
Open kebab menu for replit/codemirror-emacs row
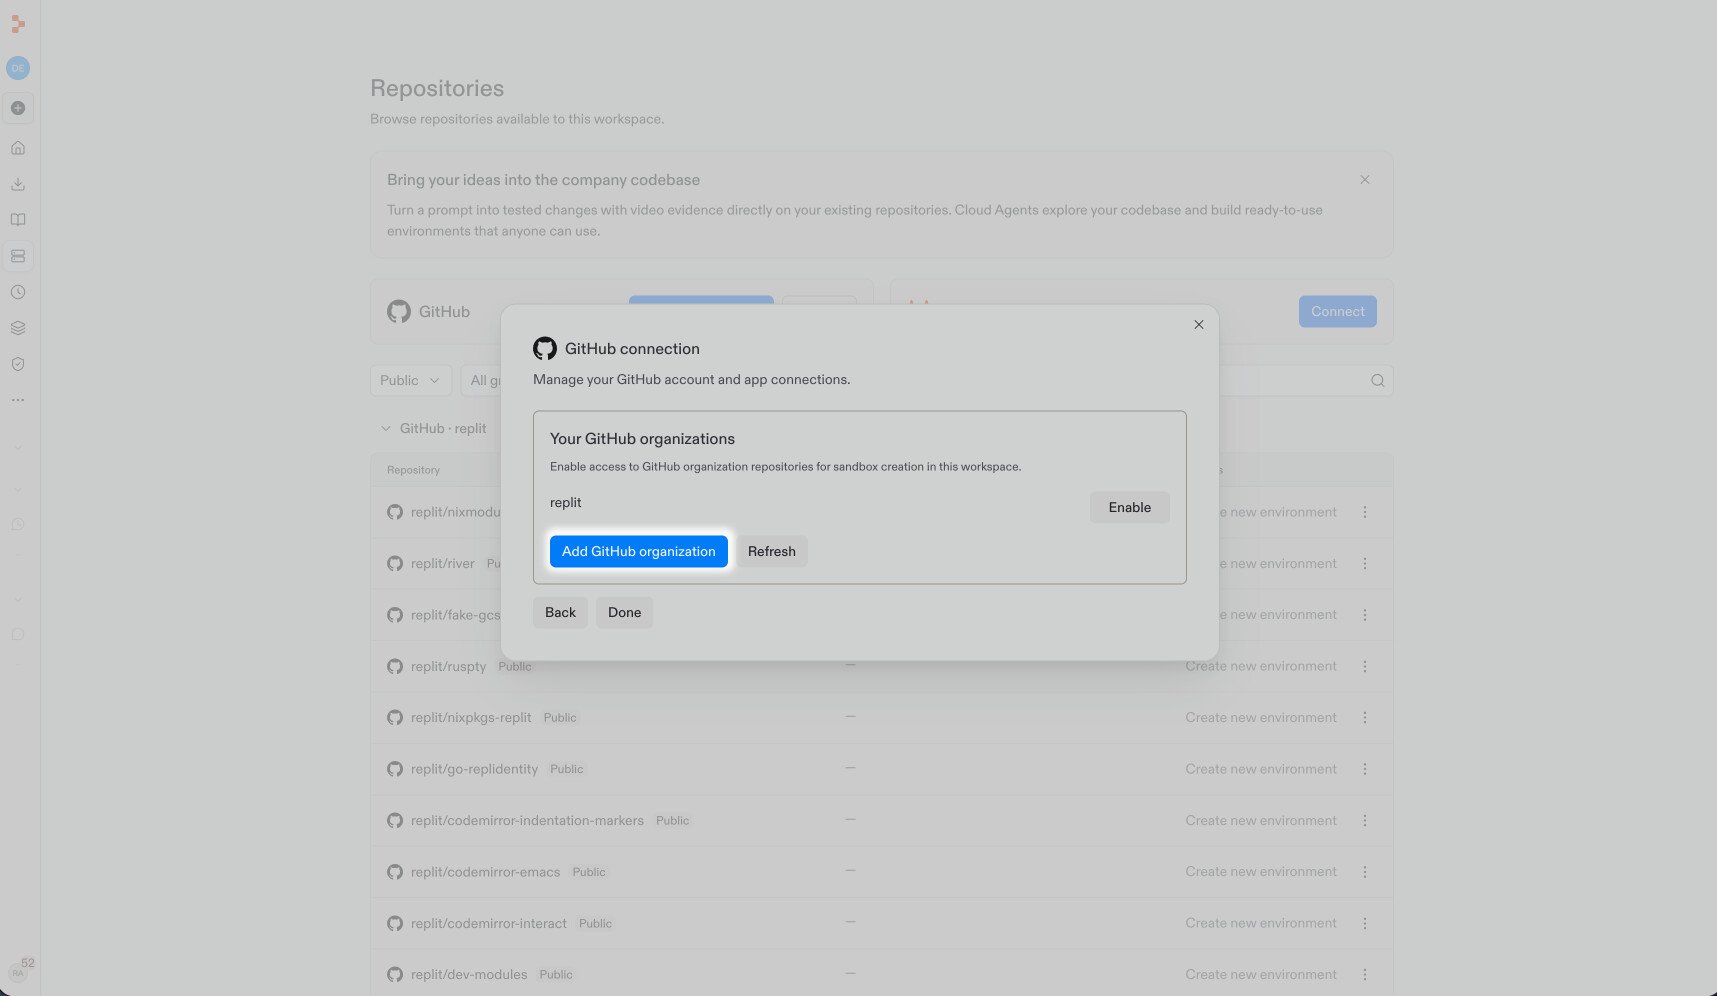[1364, 872]
